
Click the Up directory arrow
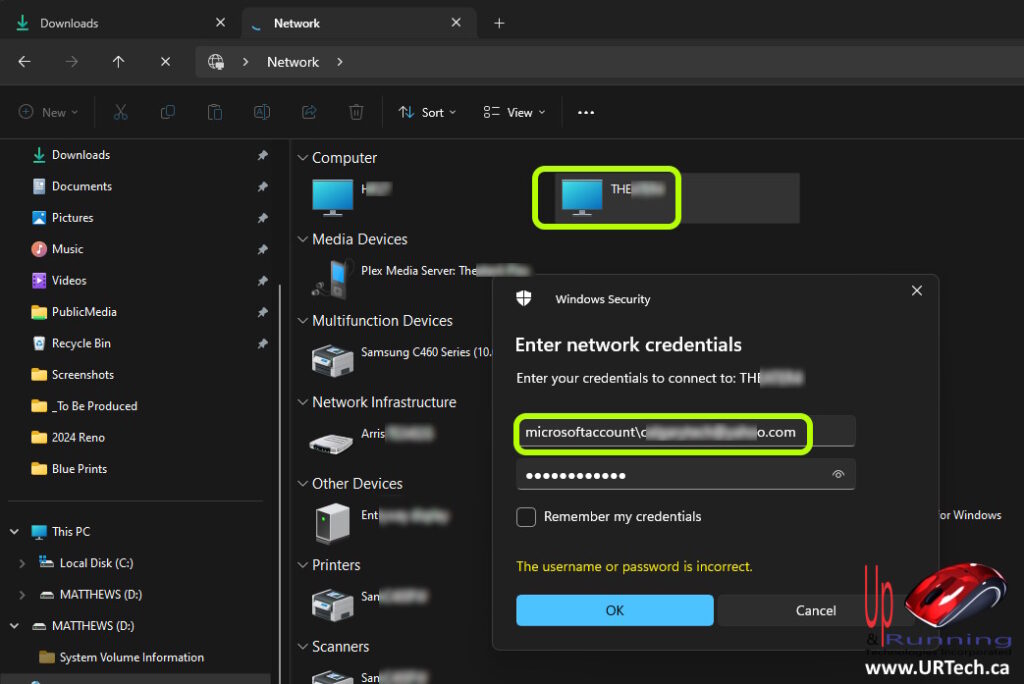click(x=118, y=62)
